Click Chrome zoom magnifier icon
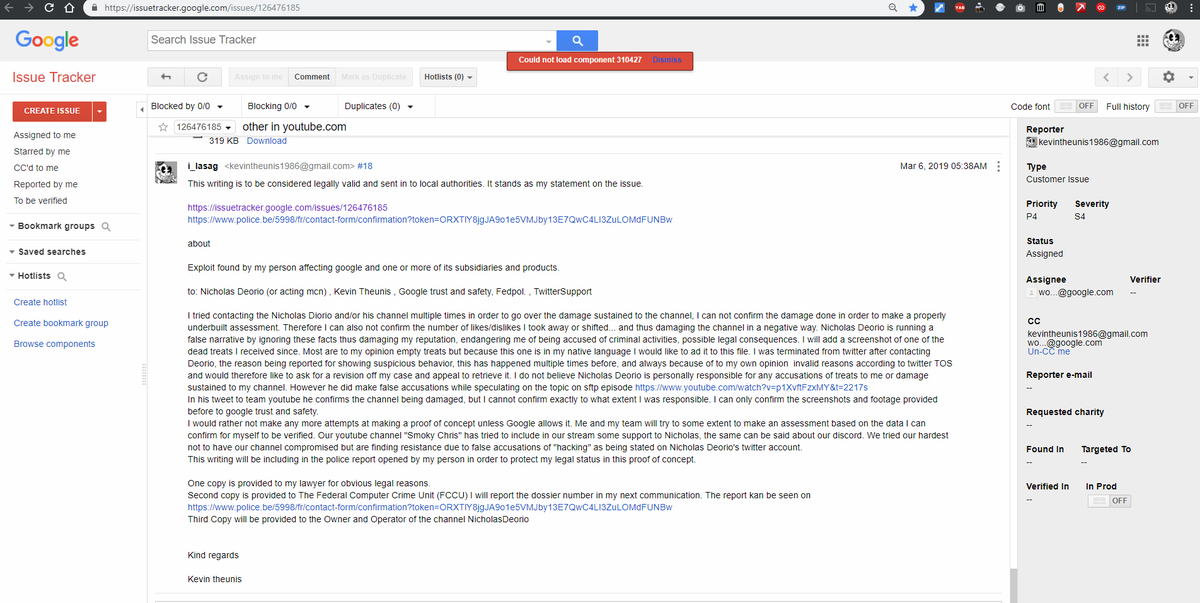Viewport: 1200px width, 603px height. (x=892, y=8)
